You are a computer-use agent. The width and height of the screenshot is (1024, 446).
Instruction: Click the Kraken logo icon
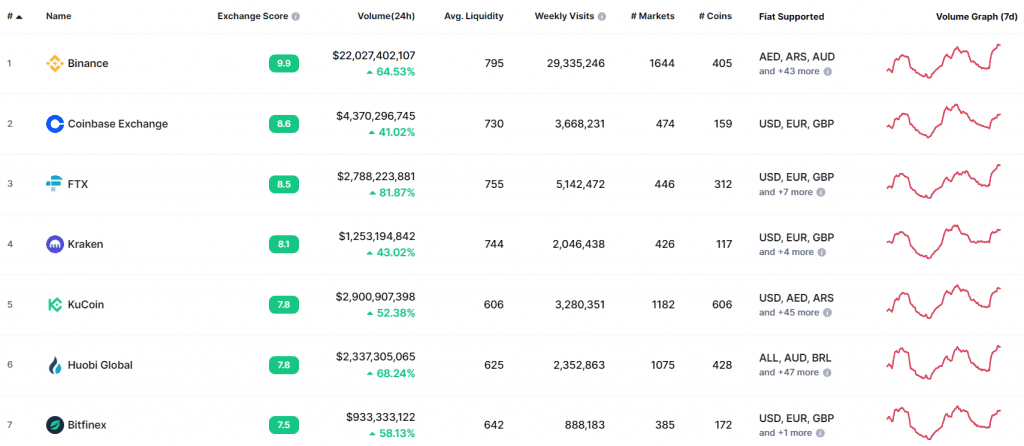coord(54,244)
